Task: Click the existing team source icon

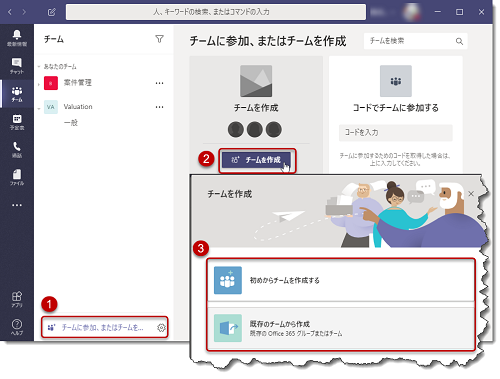Action: click(228, 328)
